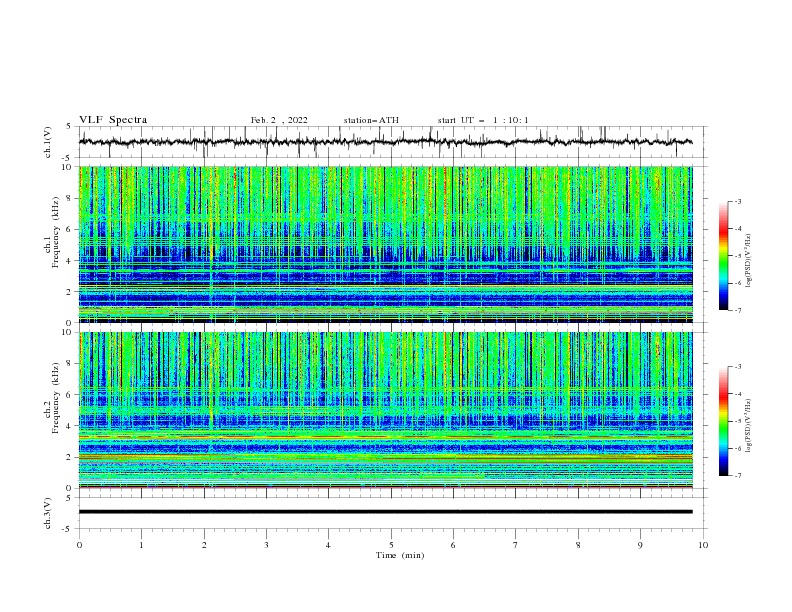This screenshot has height=612, width=792.
Task: Click the "7" tick label on the Time axis
Action: (x=516, y=545)
